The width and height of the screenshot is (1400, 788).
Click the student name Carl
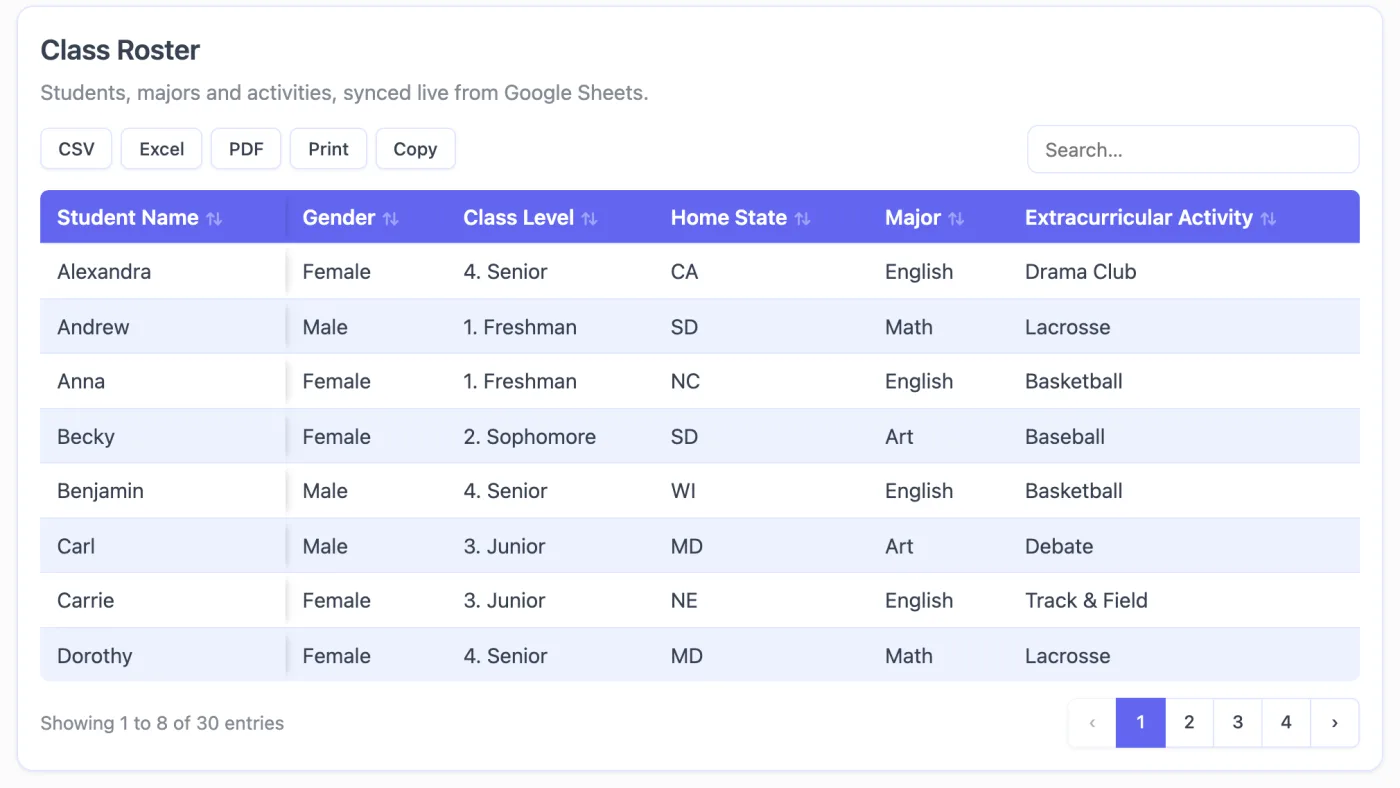coord(76,546)
